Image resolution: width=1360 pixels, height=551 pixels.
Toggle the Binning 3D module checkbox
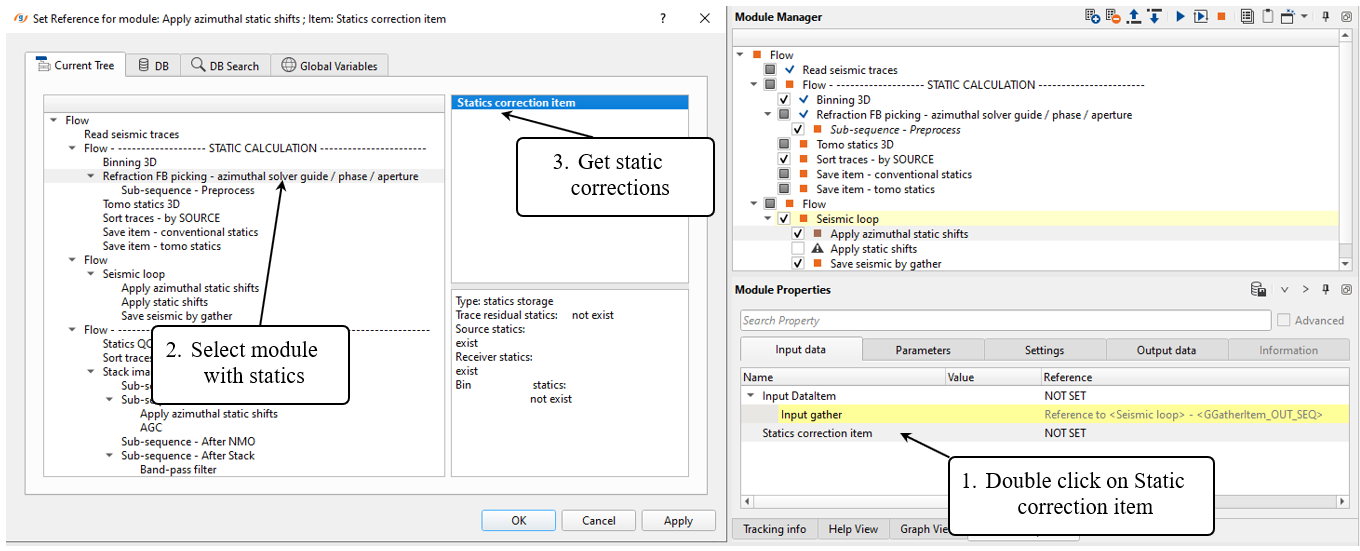click(784, 100)
